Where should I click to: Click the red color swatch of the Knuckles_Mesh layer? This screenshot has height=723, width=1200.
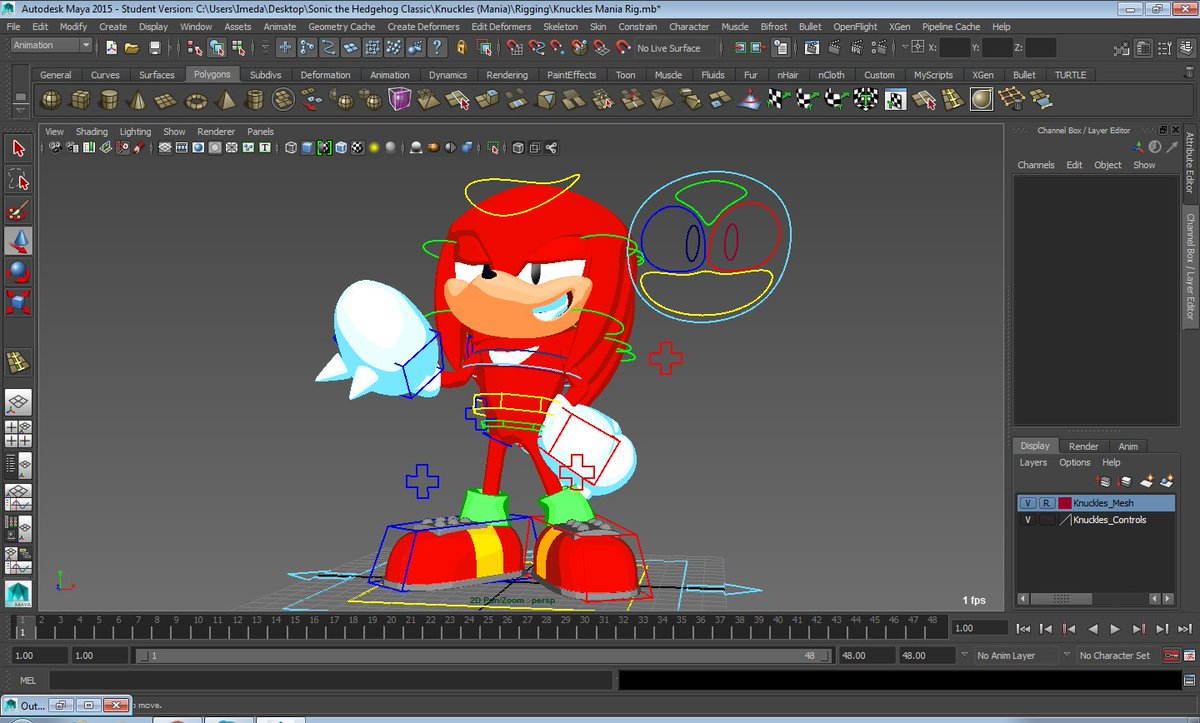click(x=1064, y=503)
